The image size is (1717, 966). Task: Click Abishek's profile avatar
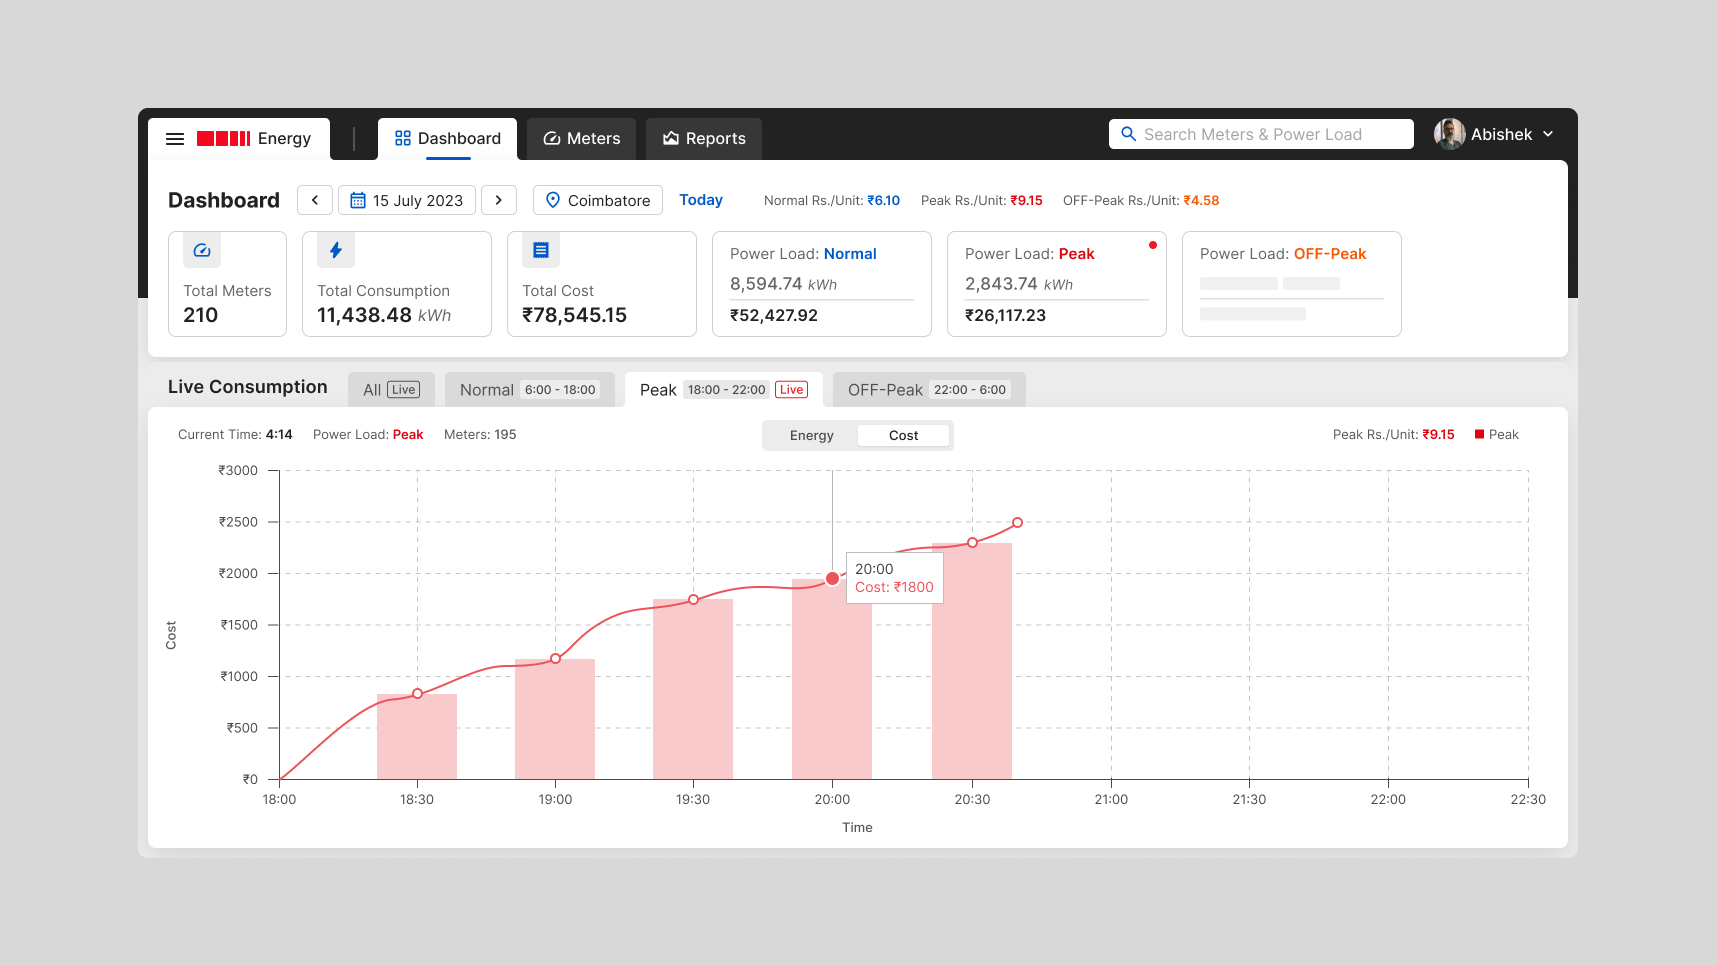click(x=1449, y=134)
